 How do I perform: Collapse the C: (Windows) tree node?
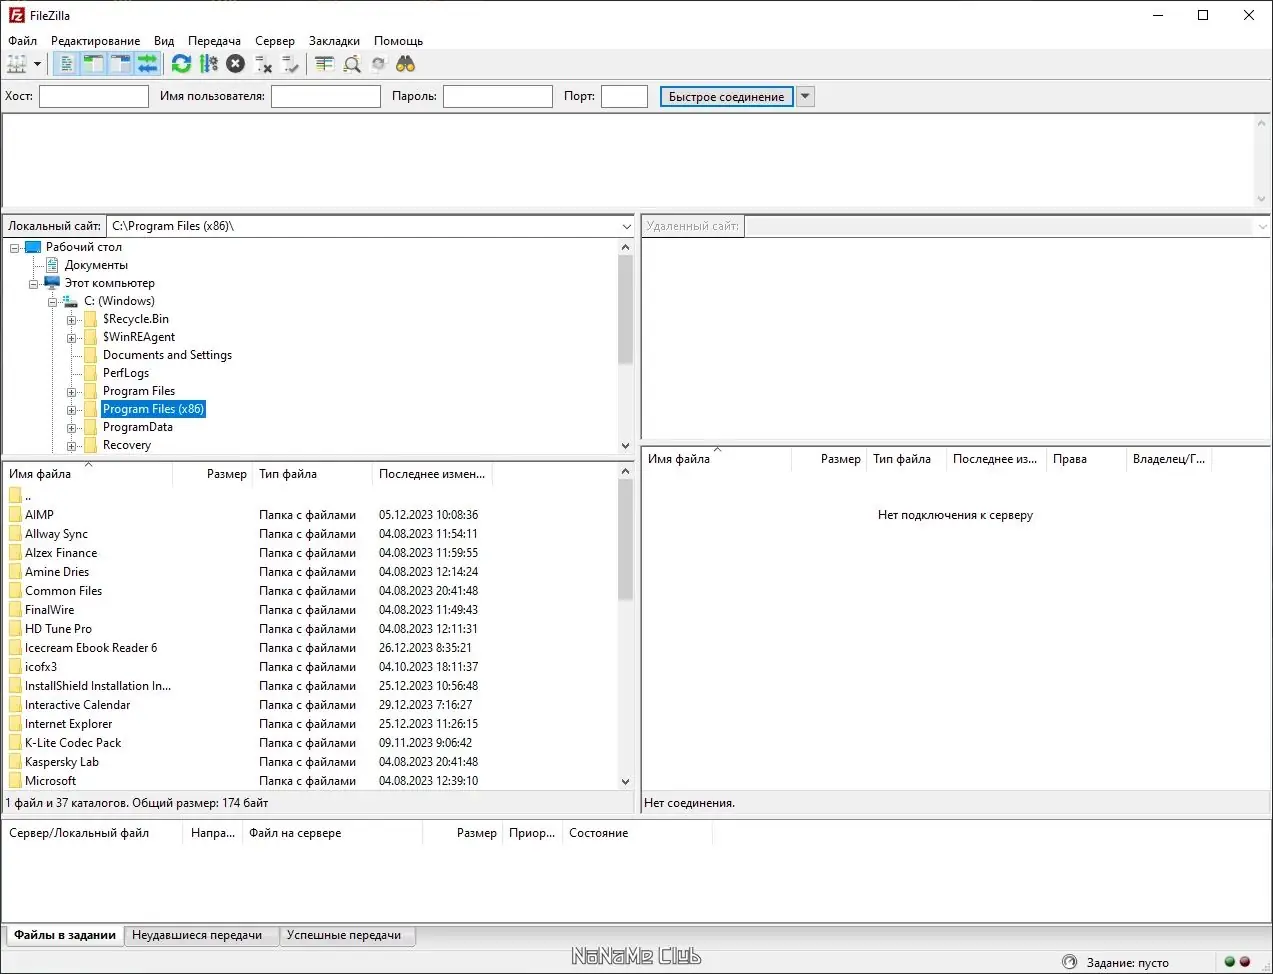point(53,302)
